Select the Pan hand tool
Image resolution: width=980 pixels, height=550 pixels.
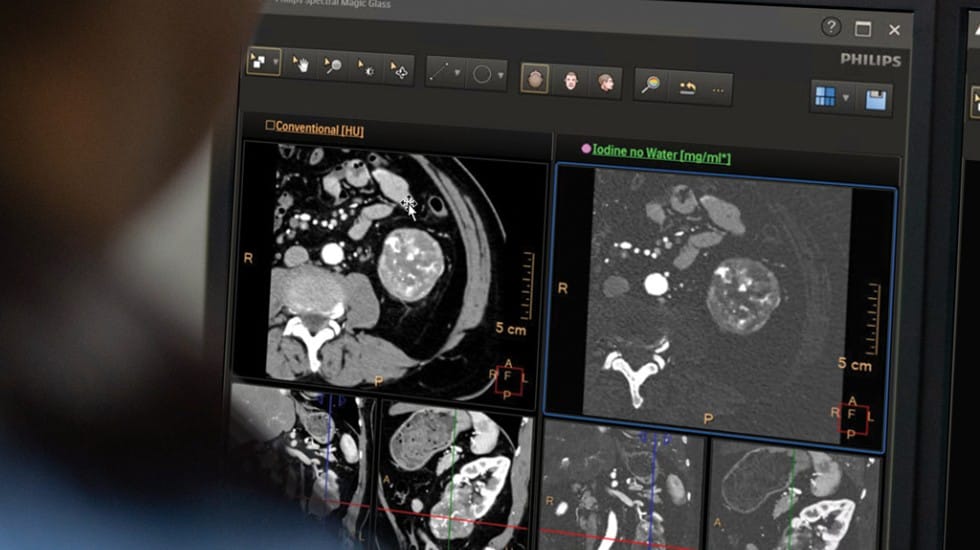301,64
